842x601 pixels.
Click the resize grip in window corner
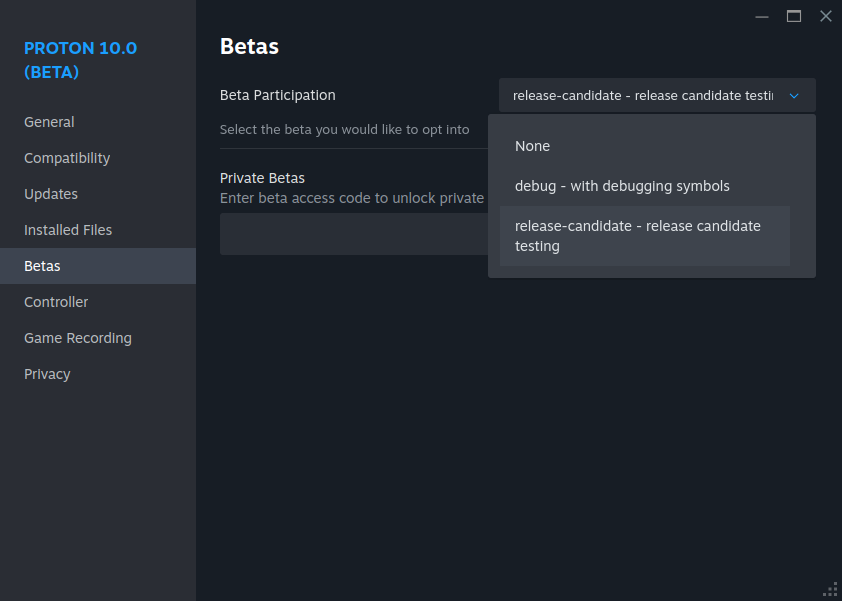(830, 589)
